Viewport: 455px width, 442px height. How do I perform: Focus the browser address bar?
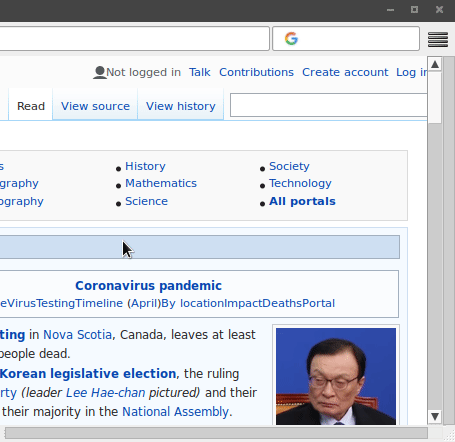coord(134,39)
